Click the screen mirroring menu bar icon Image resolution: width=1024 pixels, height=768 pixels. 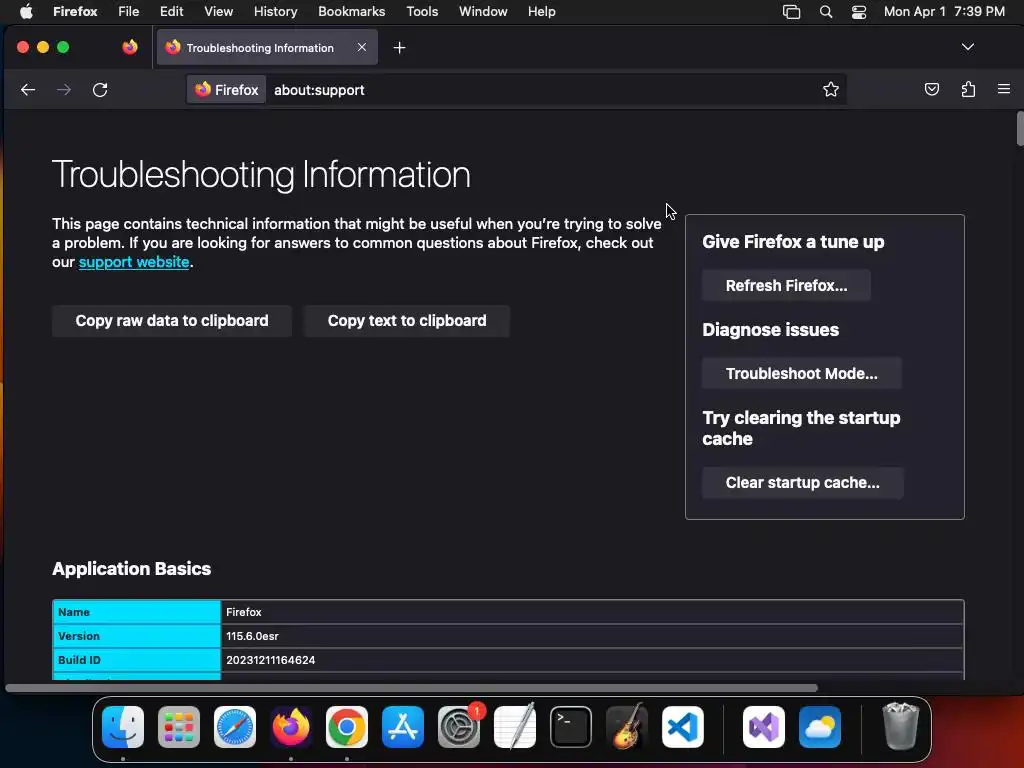pos(792,12)
